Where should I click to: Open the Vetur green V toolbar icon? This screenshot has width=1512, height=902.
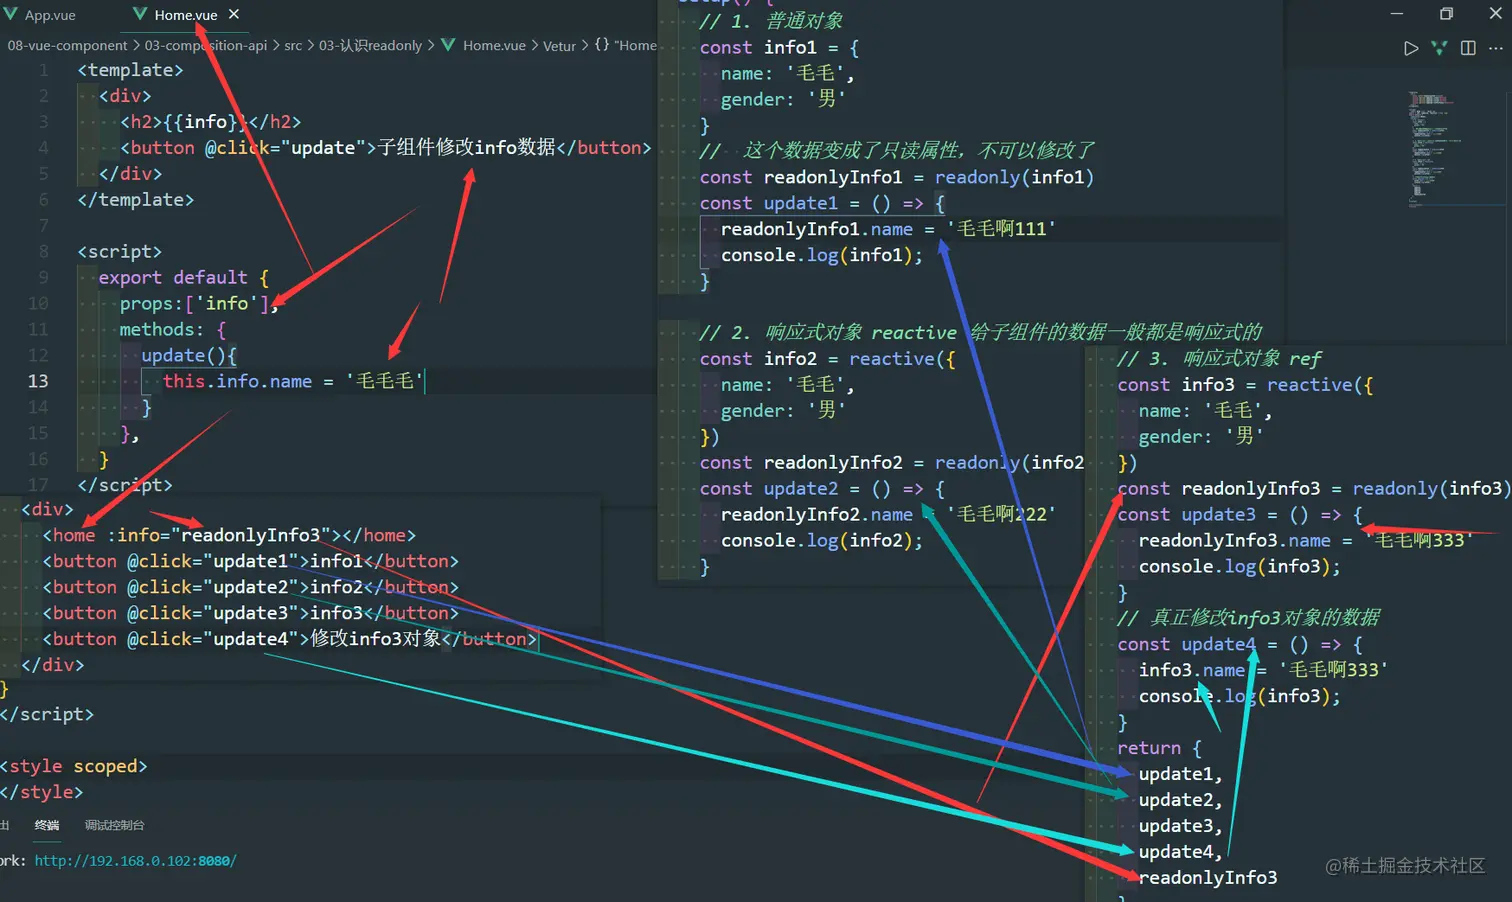coord(1439,48)
